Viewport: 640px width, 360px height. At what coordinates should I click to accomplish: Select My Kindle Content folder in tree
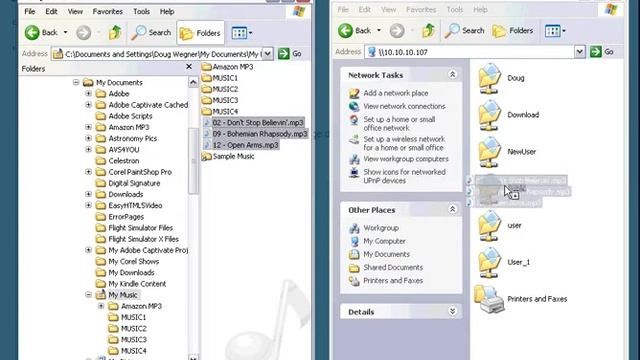pos(137,284)
